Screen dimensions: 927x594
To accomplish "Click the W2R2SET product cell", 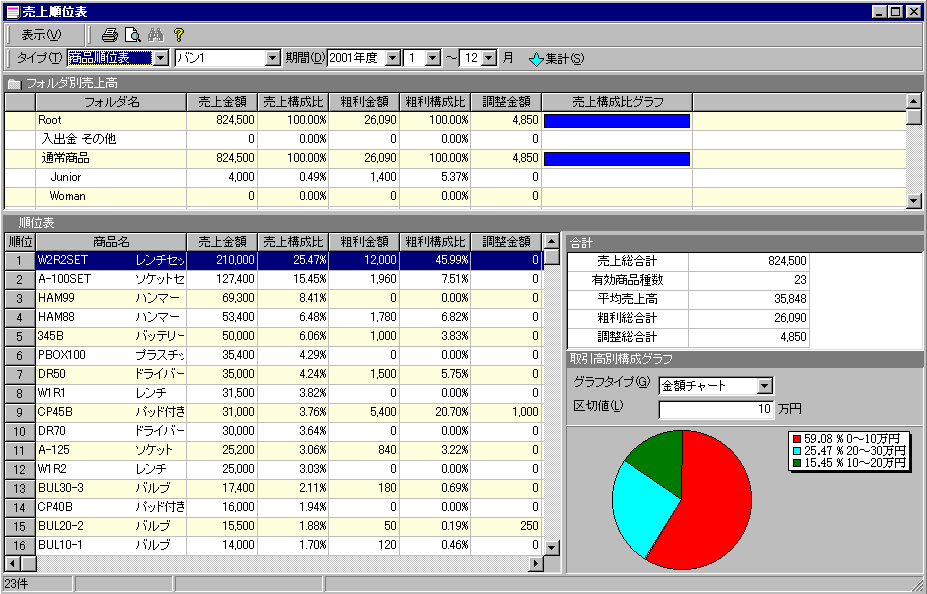I will pos(111,261).
